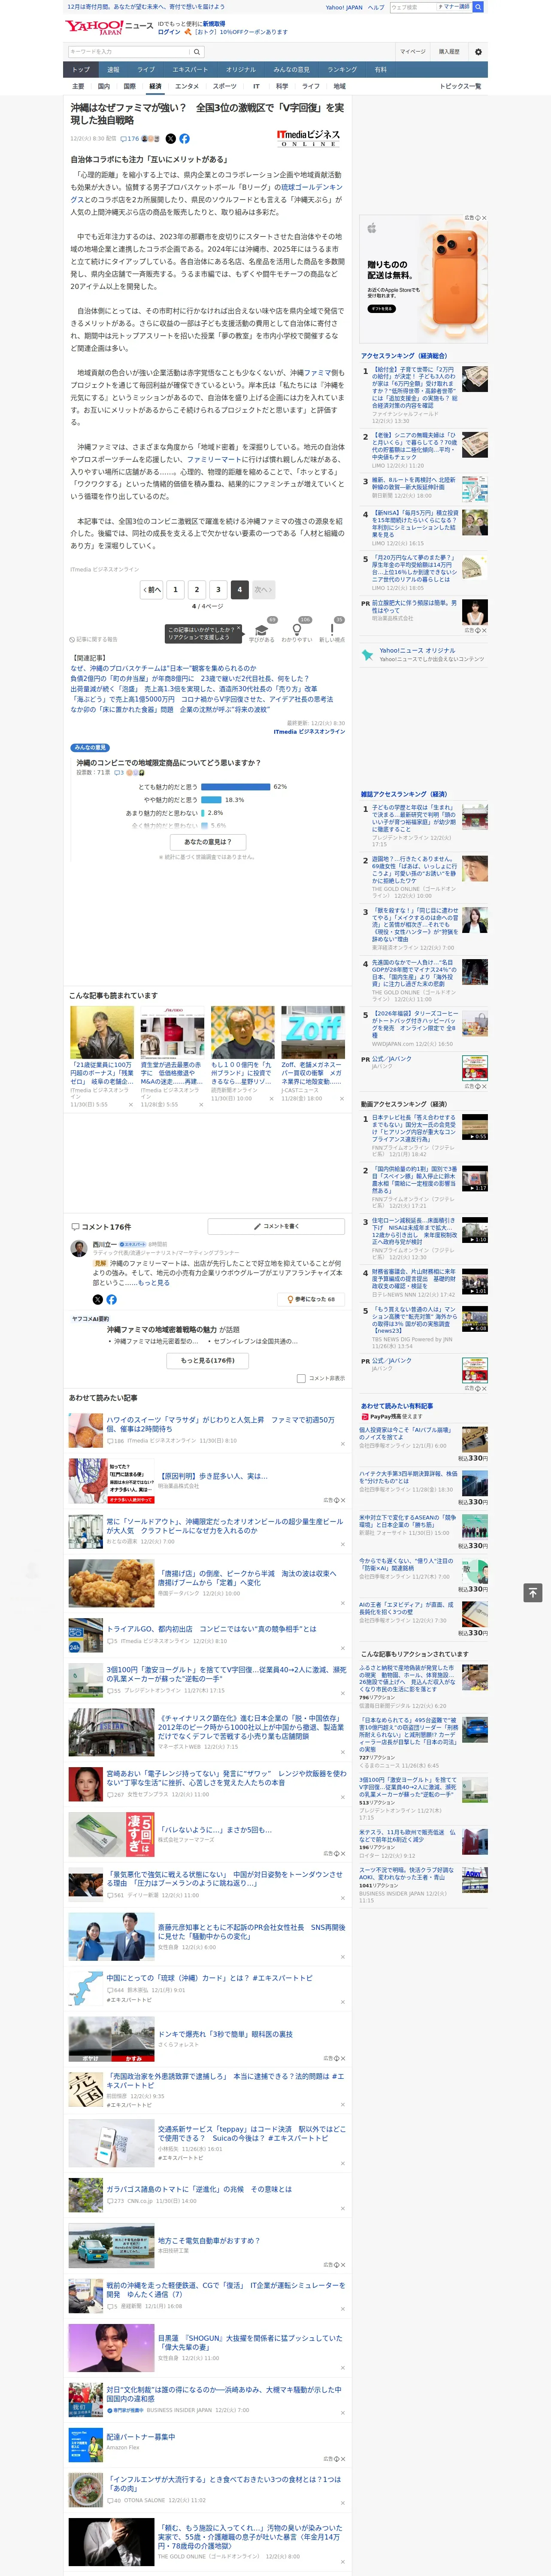Open settings via the header gear icon
This screenshot has height=2576, width=551.
pyautogui.click(x=478, y=52)
